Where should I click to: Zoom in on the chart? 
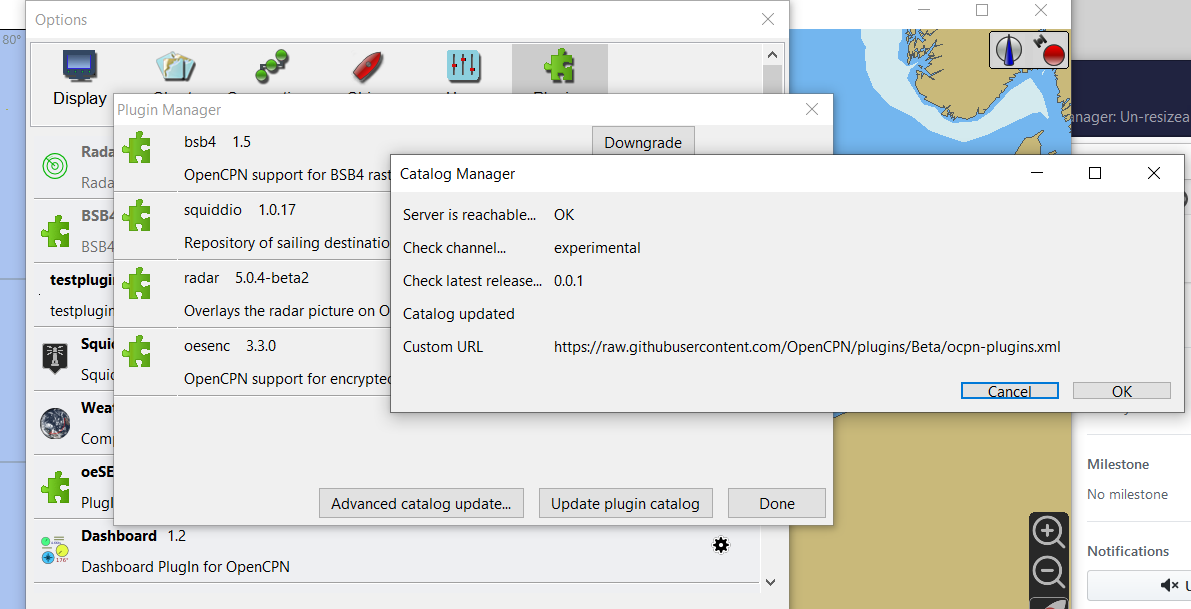click(1048, 532)
